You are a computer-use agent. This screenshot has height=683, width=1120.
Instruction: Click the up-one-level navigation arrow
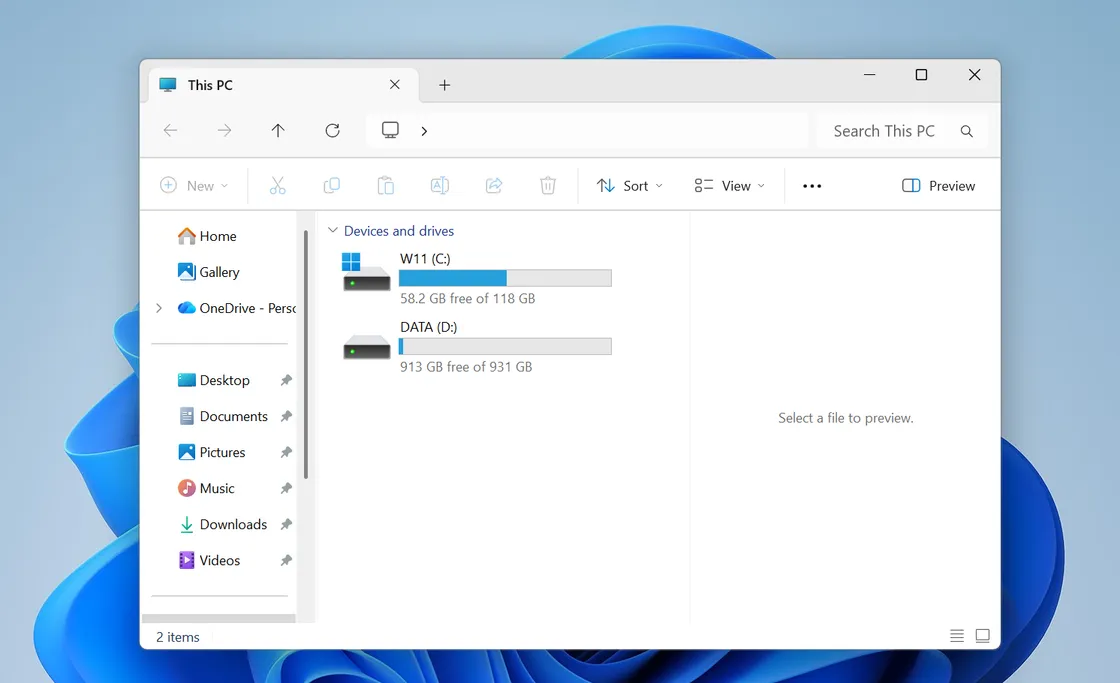(x=278, y=130)
